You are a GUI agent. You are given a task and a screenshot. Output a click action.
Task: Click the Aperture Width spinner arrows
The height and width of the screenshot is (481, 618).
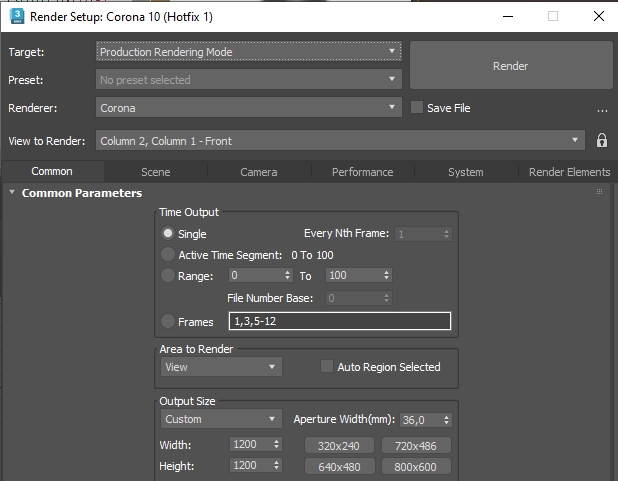coord(446,420)
